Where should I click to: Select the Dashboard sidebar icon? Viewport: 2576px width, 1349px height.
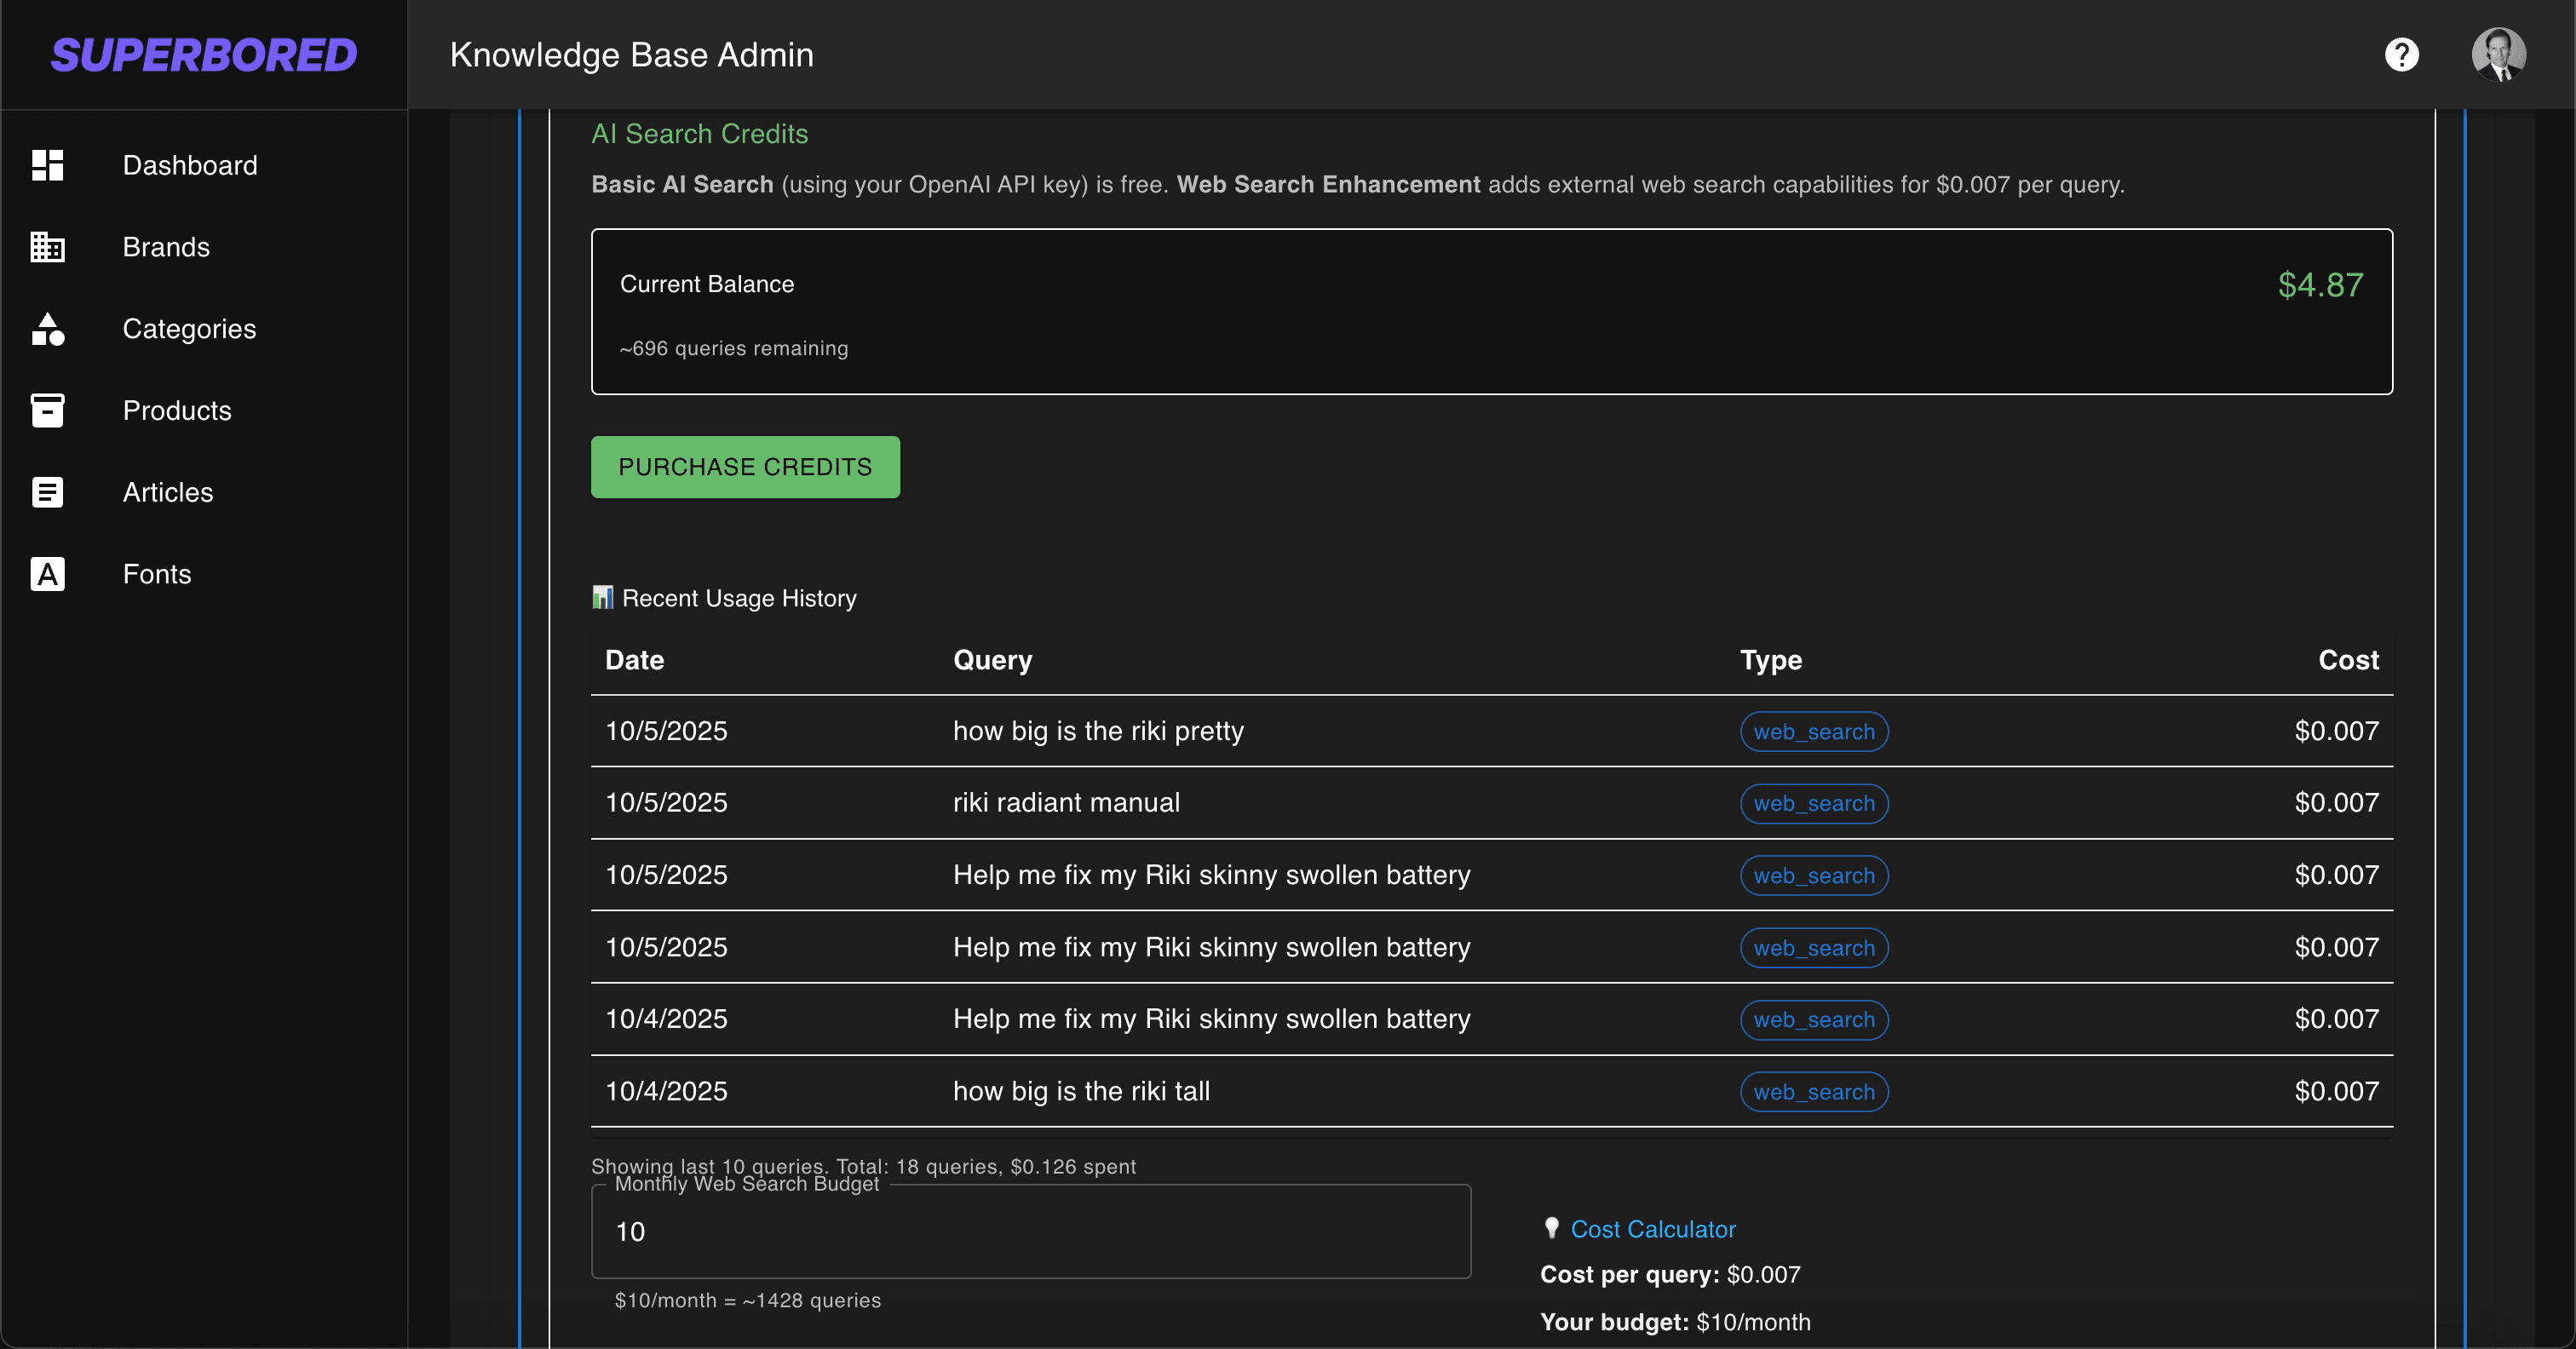point(47,165)
